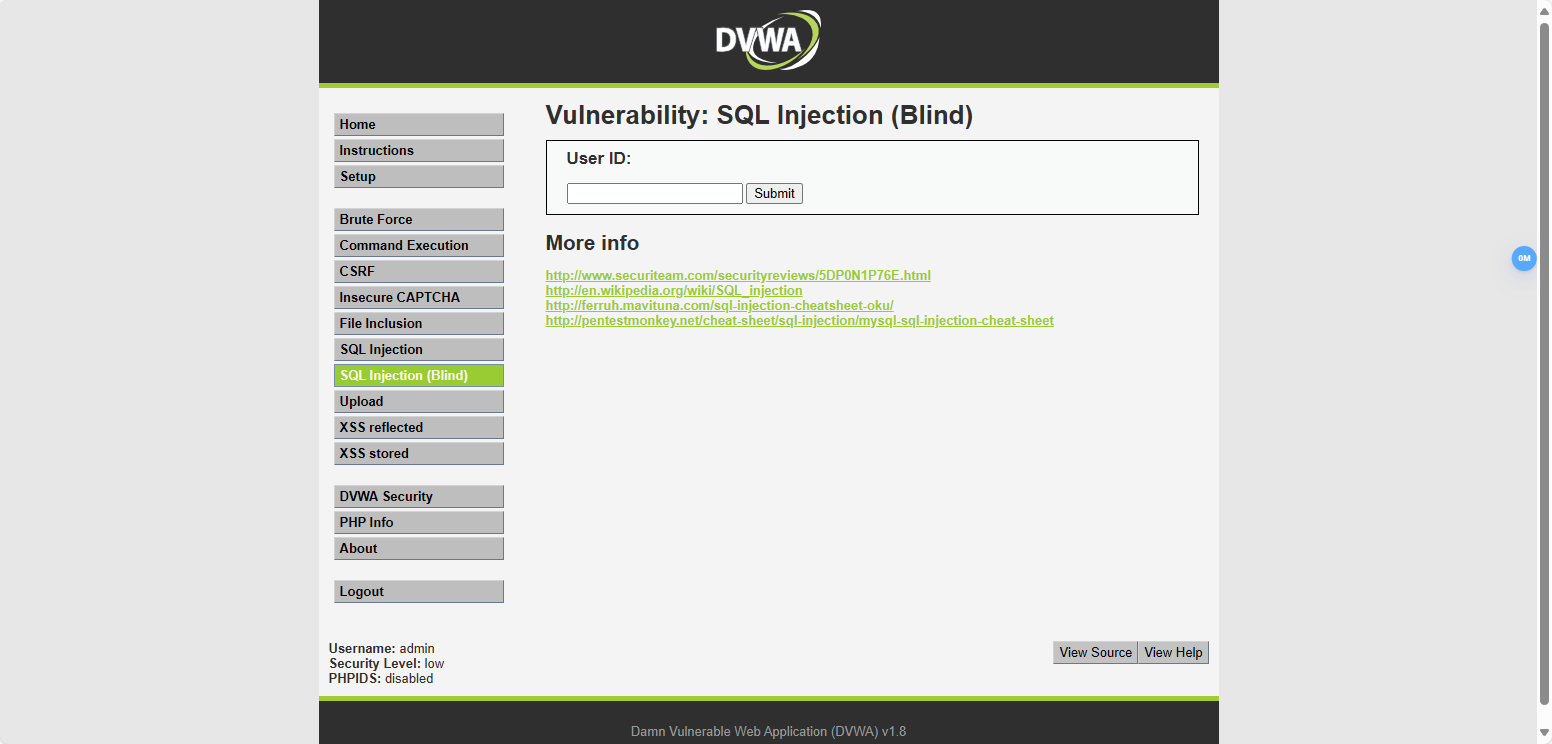The width and height of the screenshot is (1552, 744).
Task: Open the View Help button
Action: pos(1173,653)
